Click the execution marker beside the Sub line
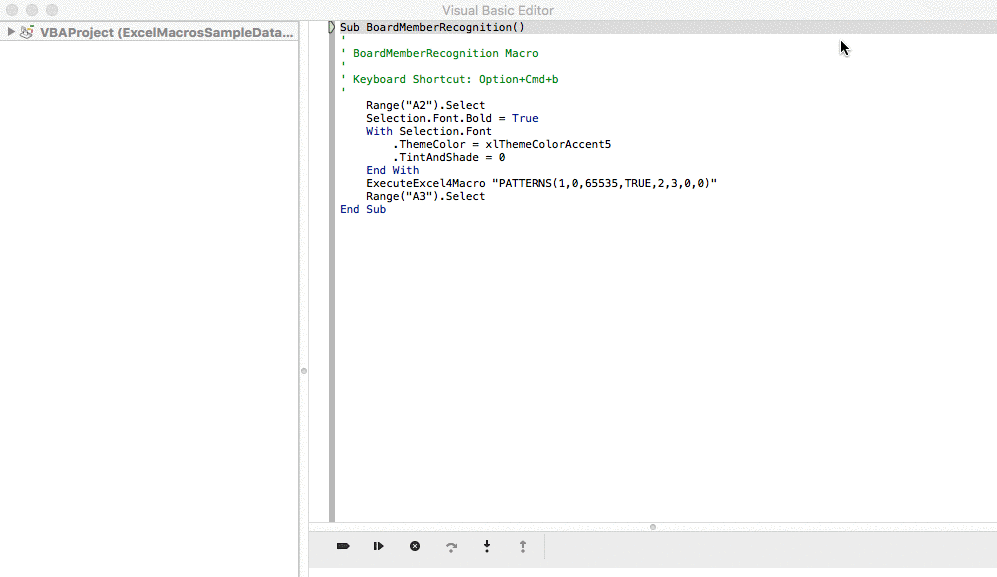The image size is (997, 577). click(x=332, y=27)
